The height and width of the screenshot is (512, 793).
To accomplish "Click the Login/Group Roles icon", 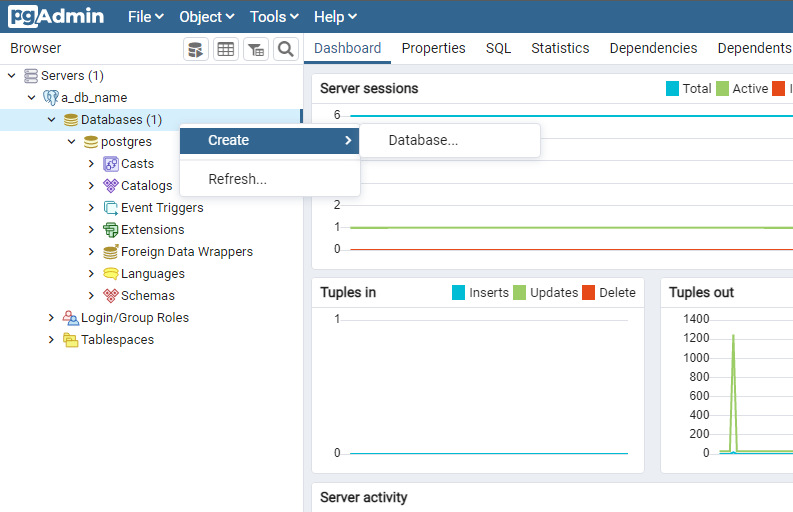I will click(x=71, y=318).
